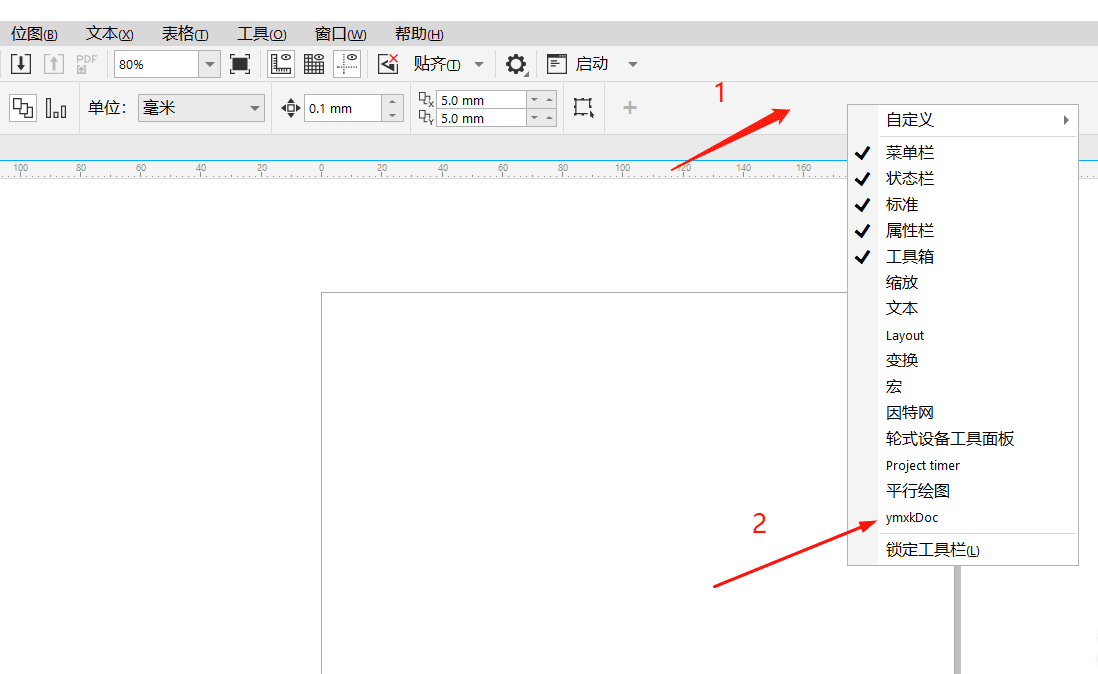
Task: Click the upper 5.0 mm duplicate distance field
Action: (481, 100)
